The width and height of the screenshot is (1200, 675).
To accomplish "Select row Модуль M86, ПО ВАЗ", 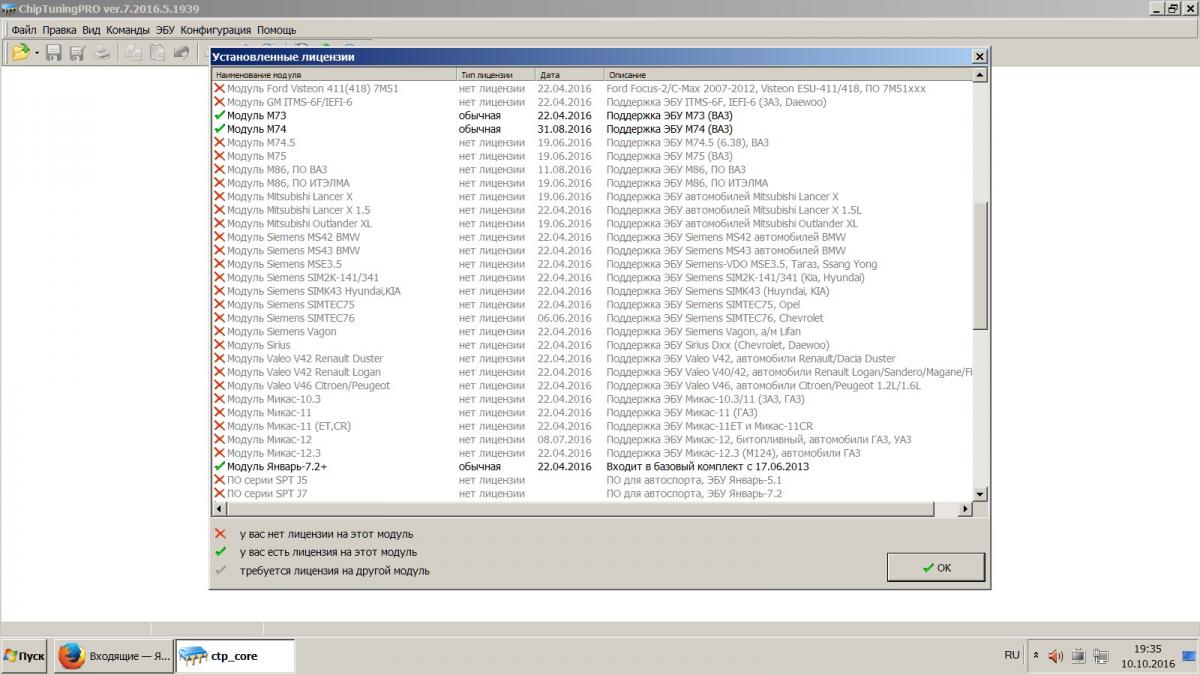I will (592, 169).
